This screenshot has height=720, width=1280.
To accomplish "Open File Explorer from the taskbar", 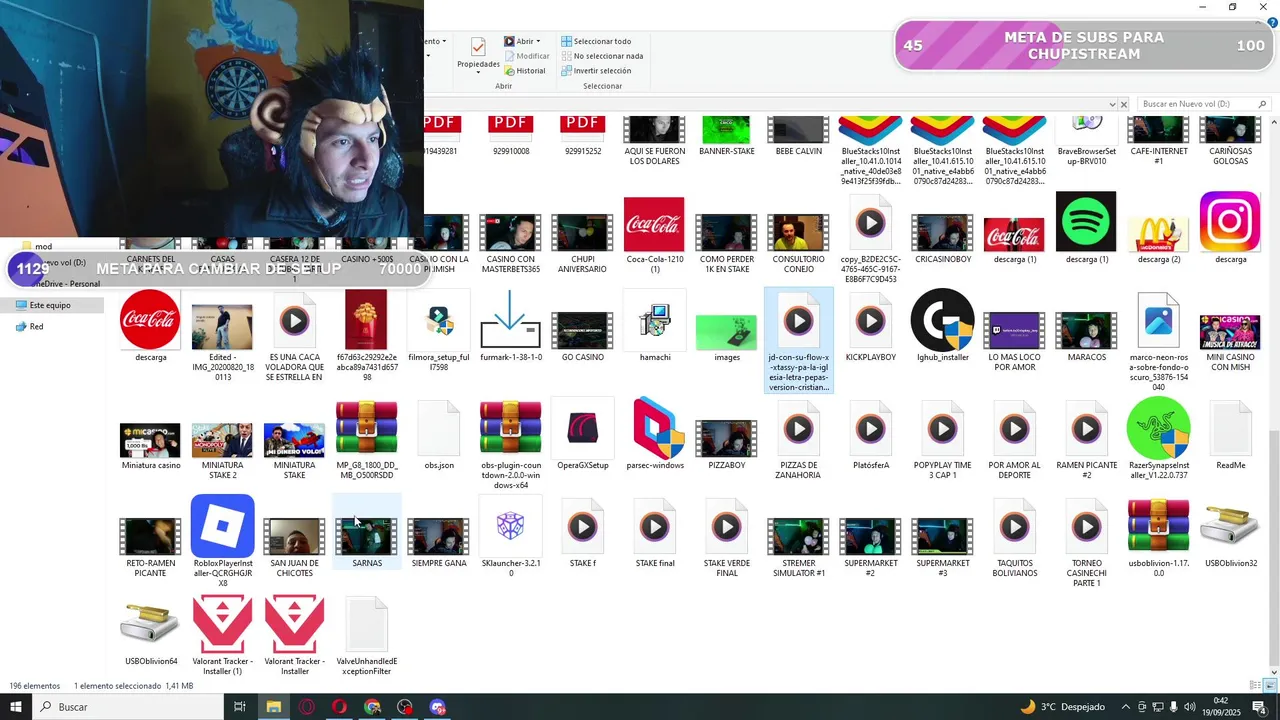I will pyautogui.click(x=273, y=707).
